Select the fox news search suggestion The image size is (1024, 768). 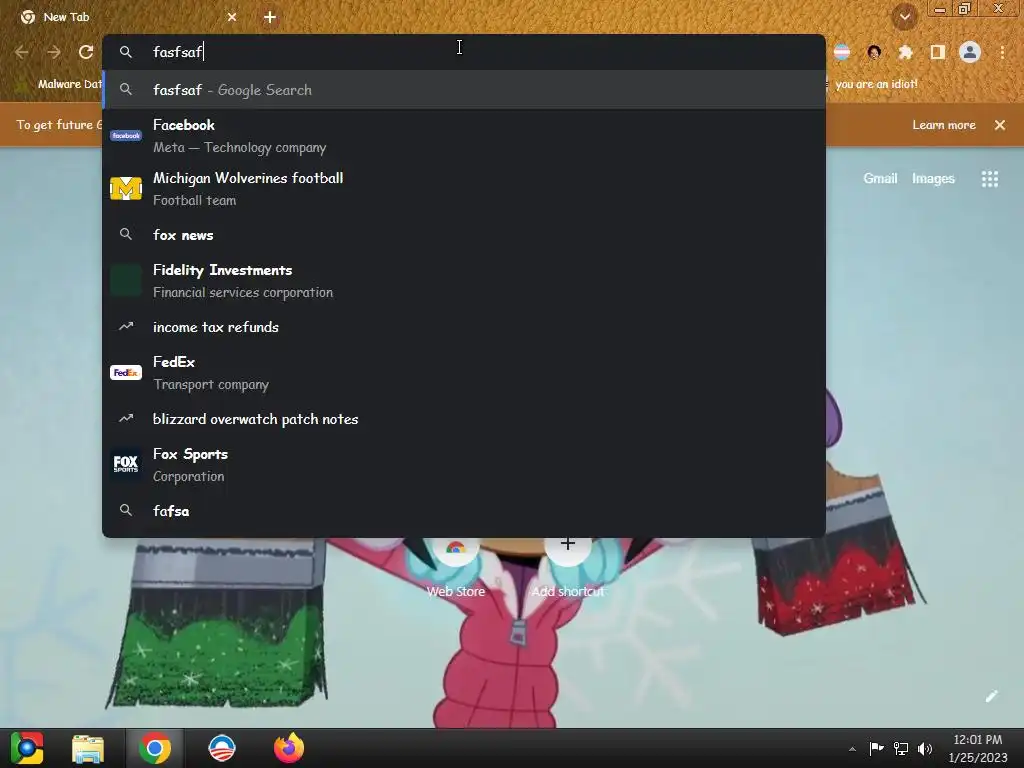click(x=464, y=234)
